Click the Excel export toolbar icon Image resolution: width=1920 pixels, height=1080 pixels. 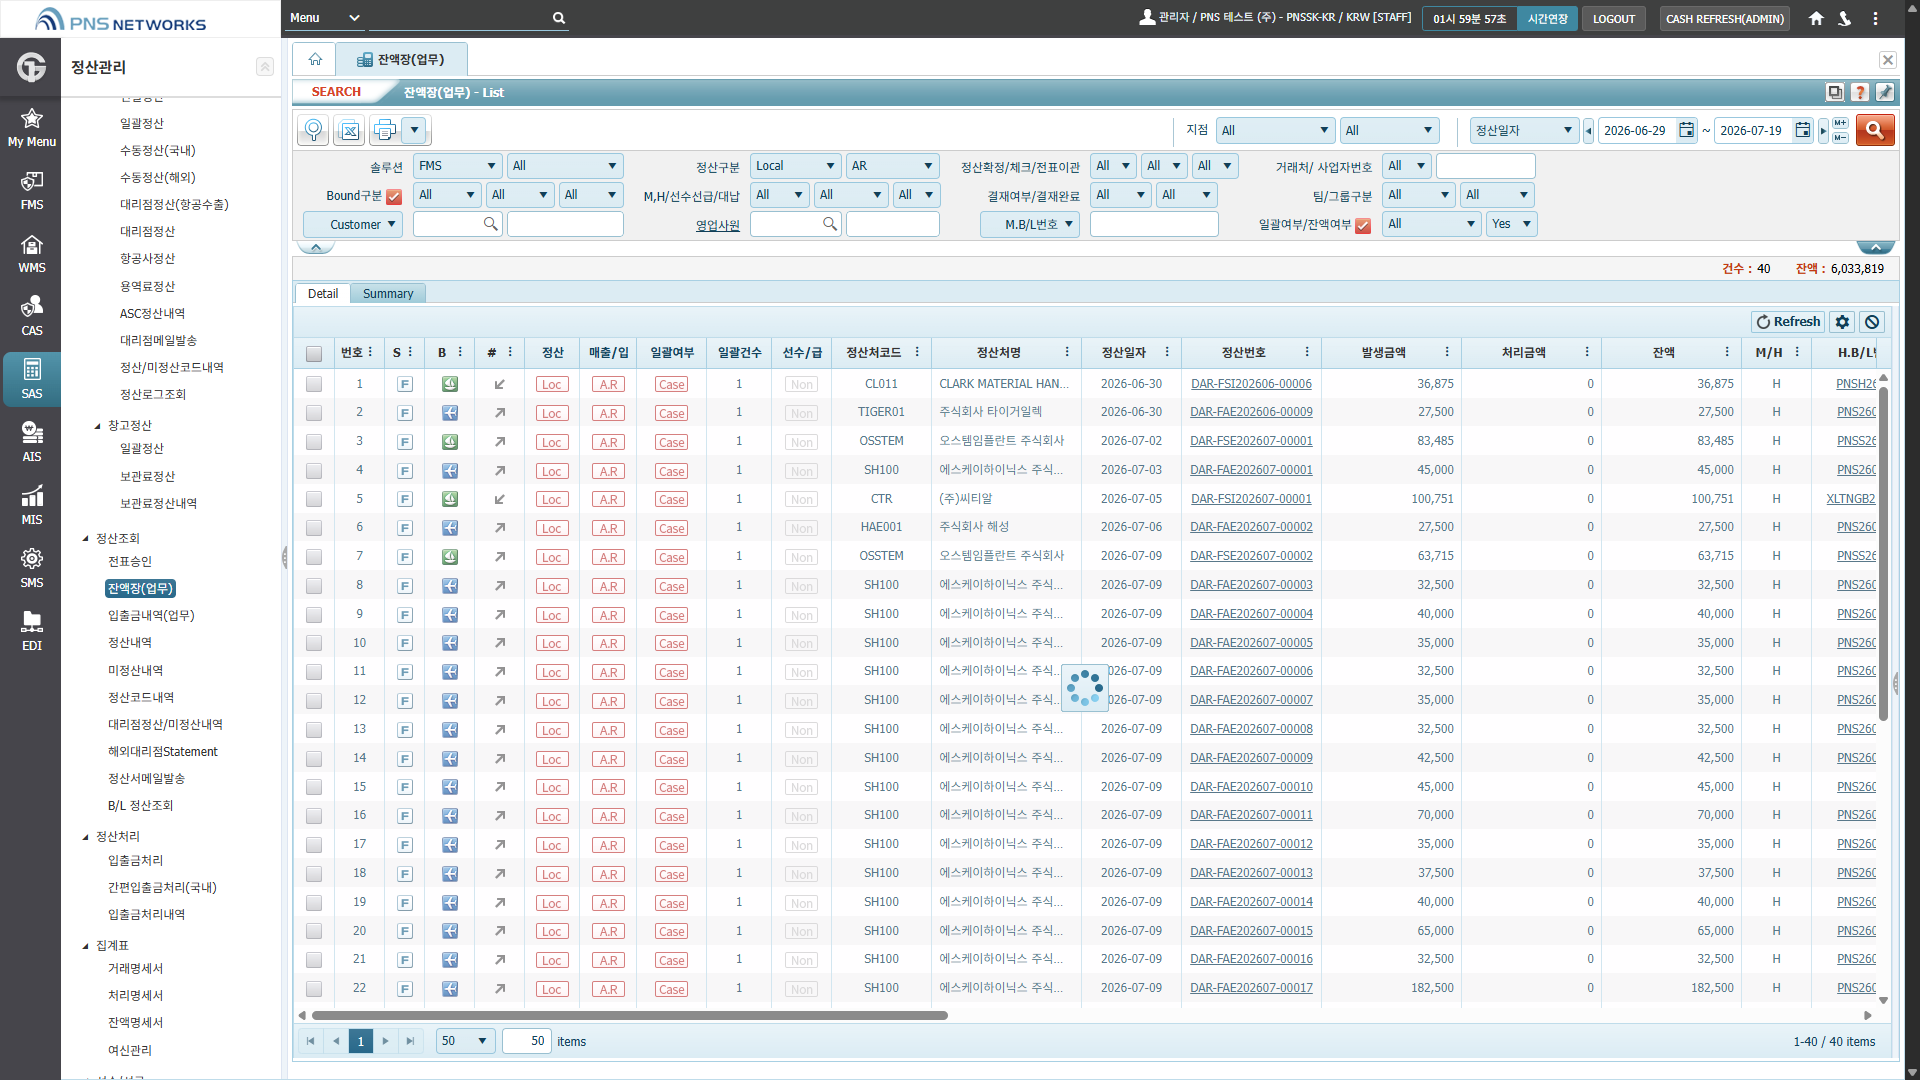pos(349,130)
